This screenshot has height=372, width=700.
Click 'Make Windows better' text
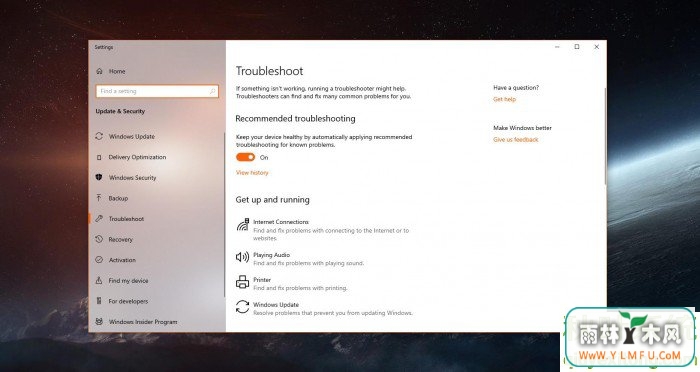click(522, 128)
